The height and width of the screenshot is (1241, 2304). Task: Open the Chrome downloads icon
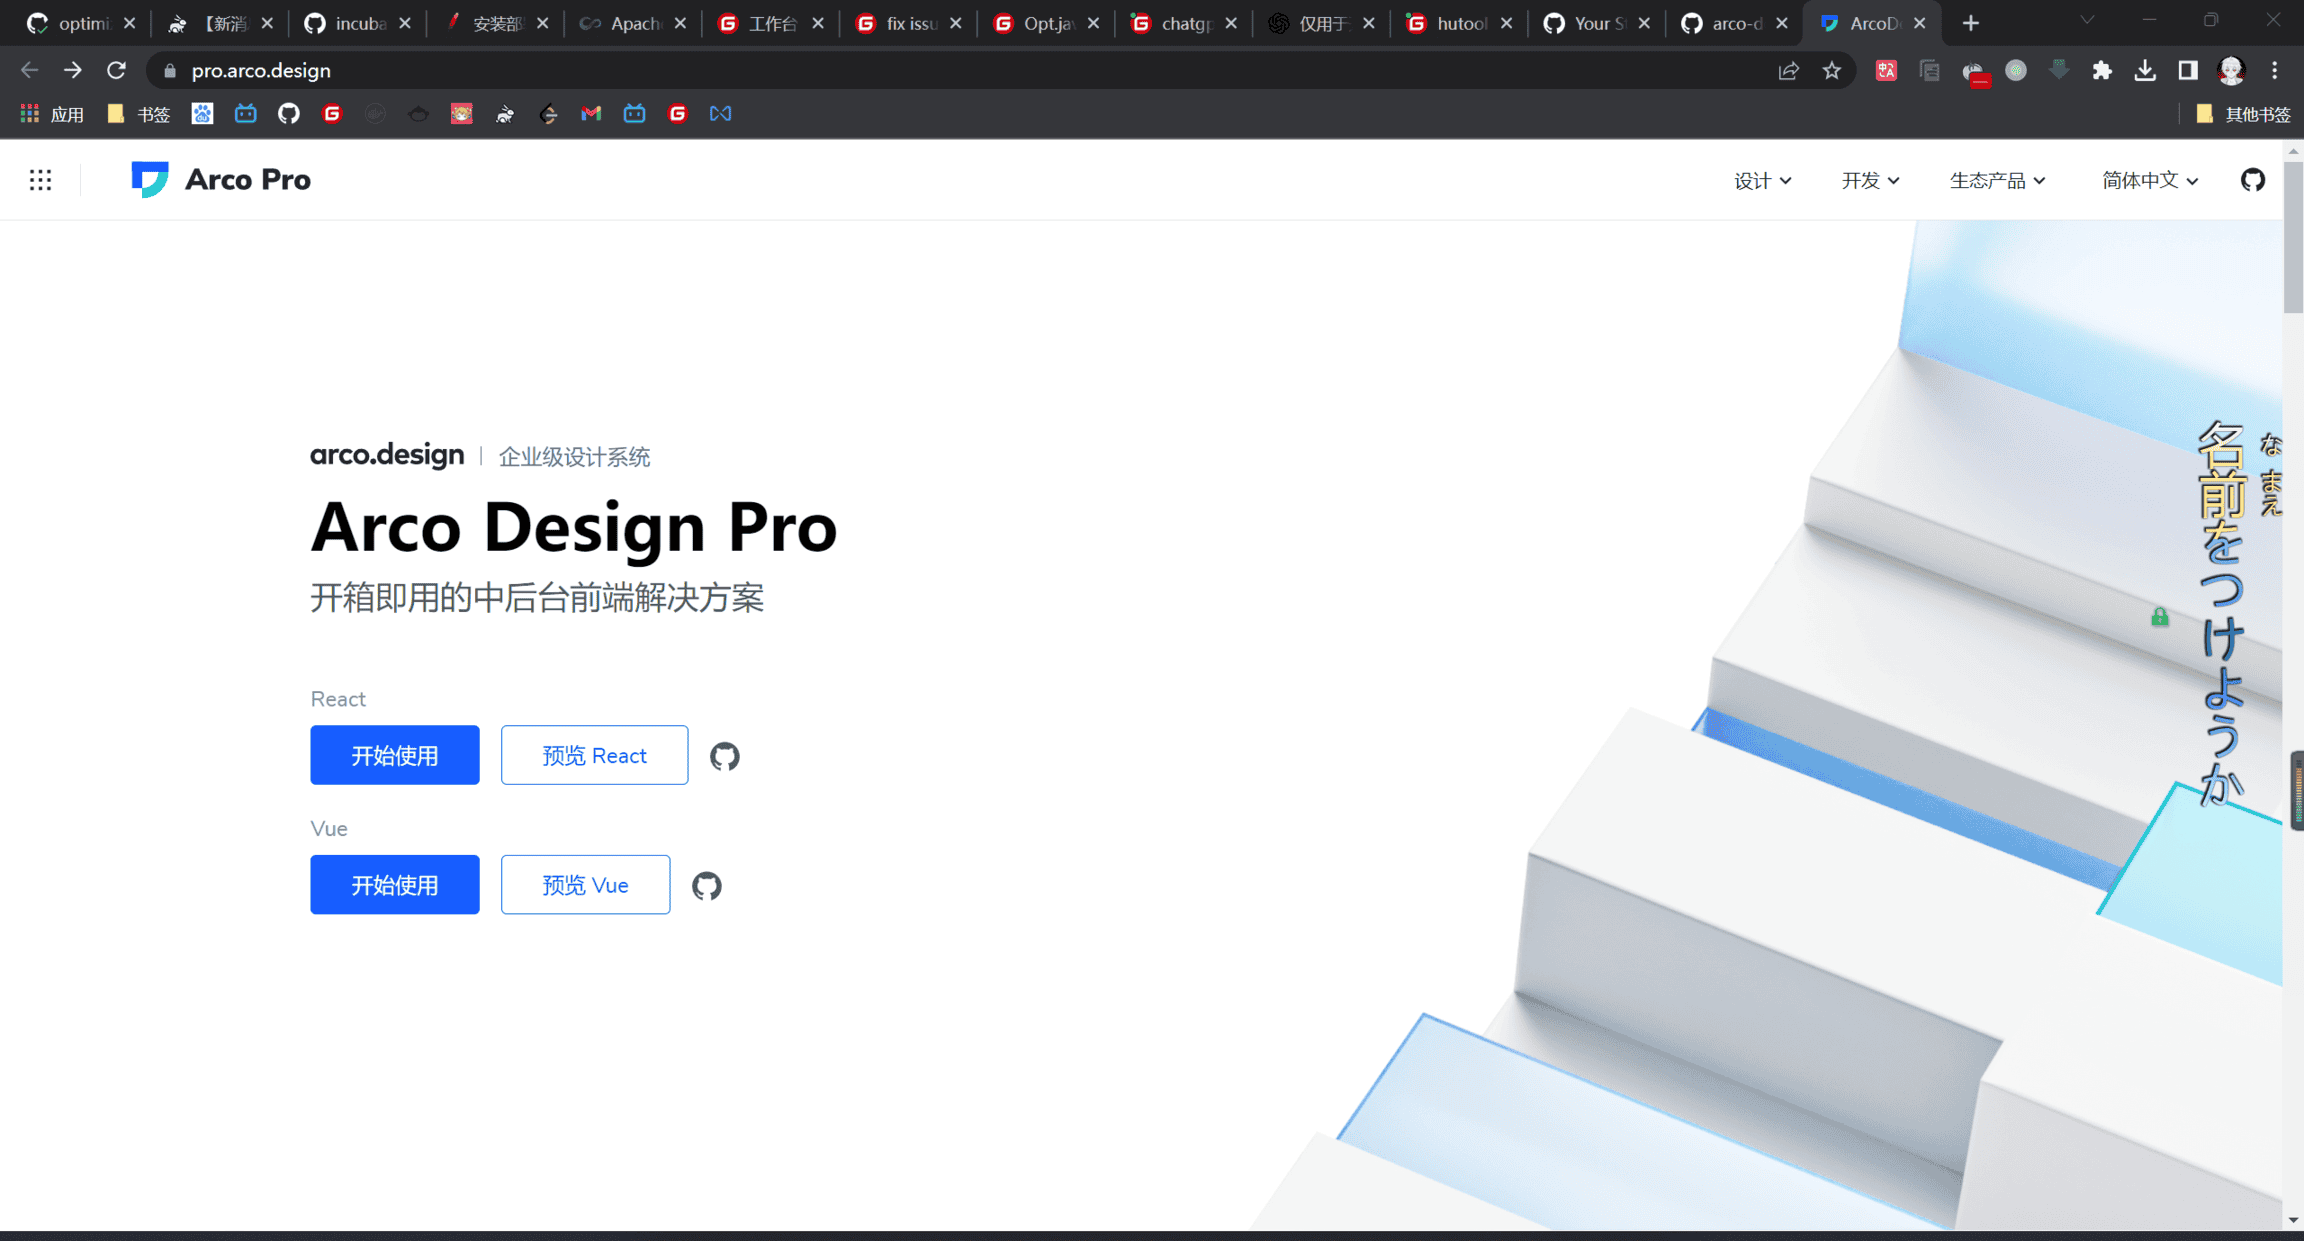[2144, 71]
